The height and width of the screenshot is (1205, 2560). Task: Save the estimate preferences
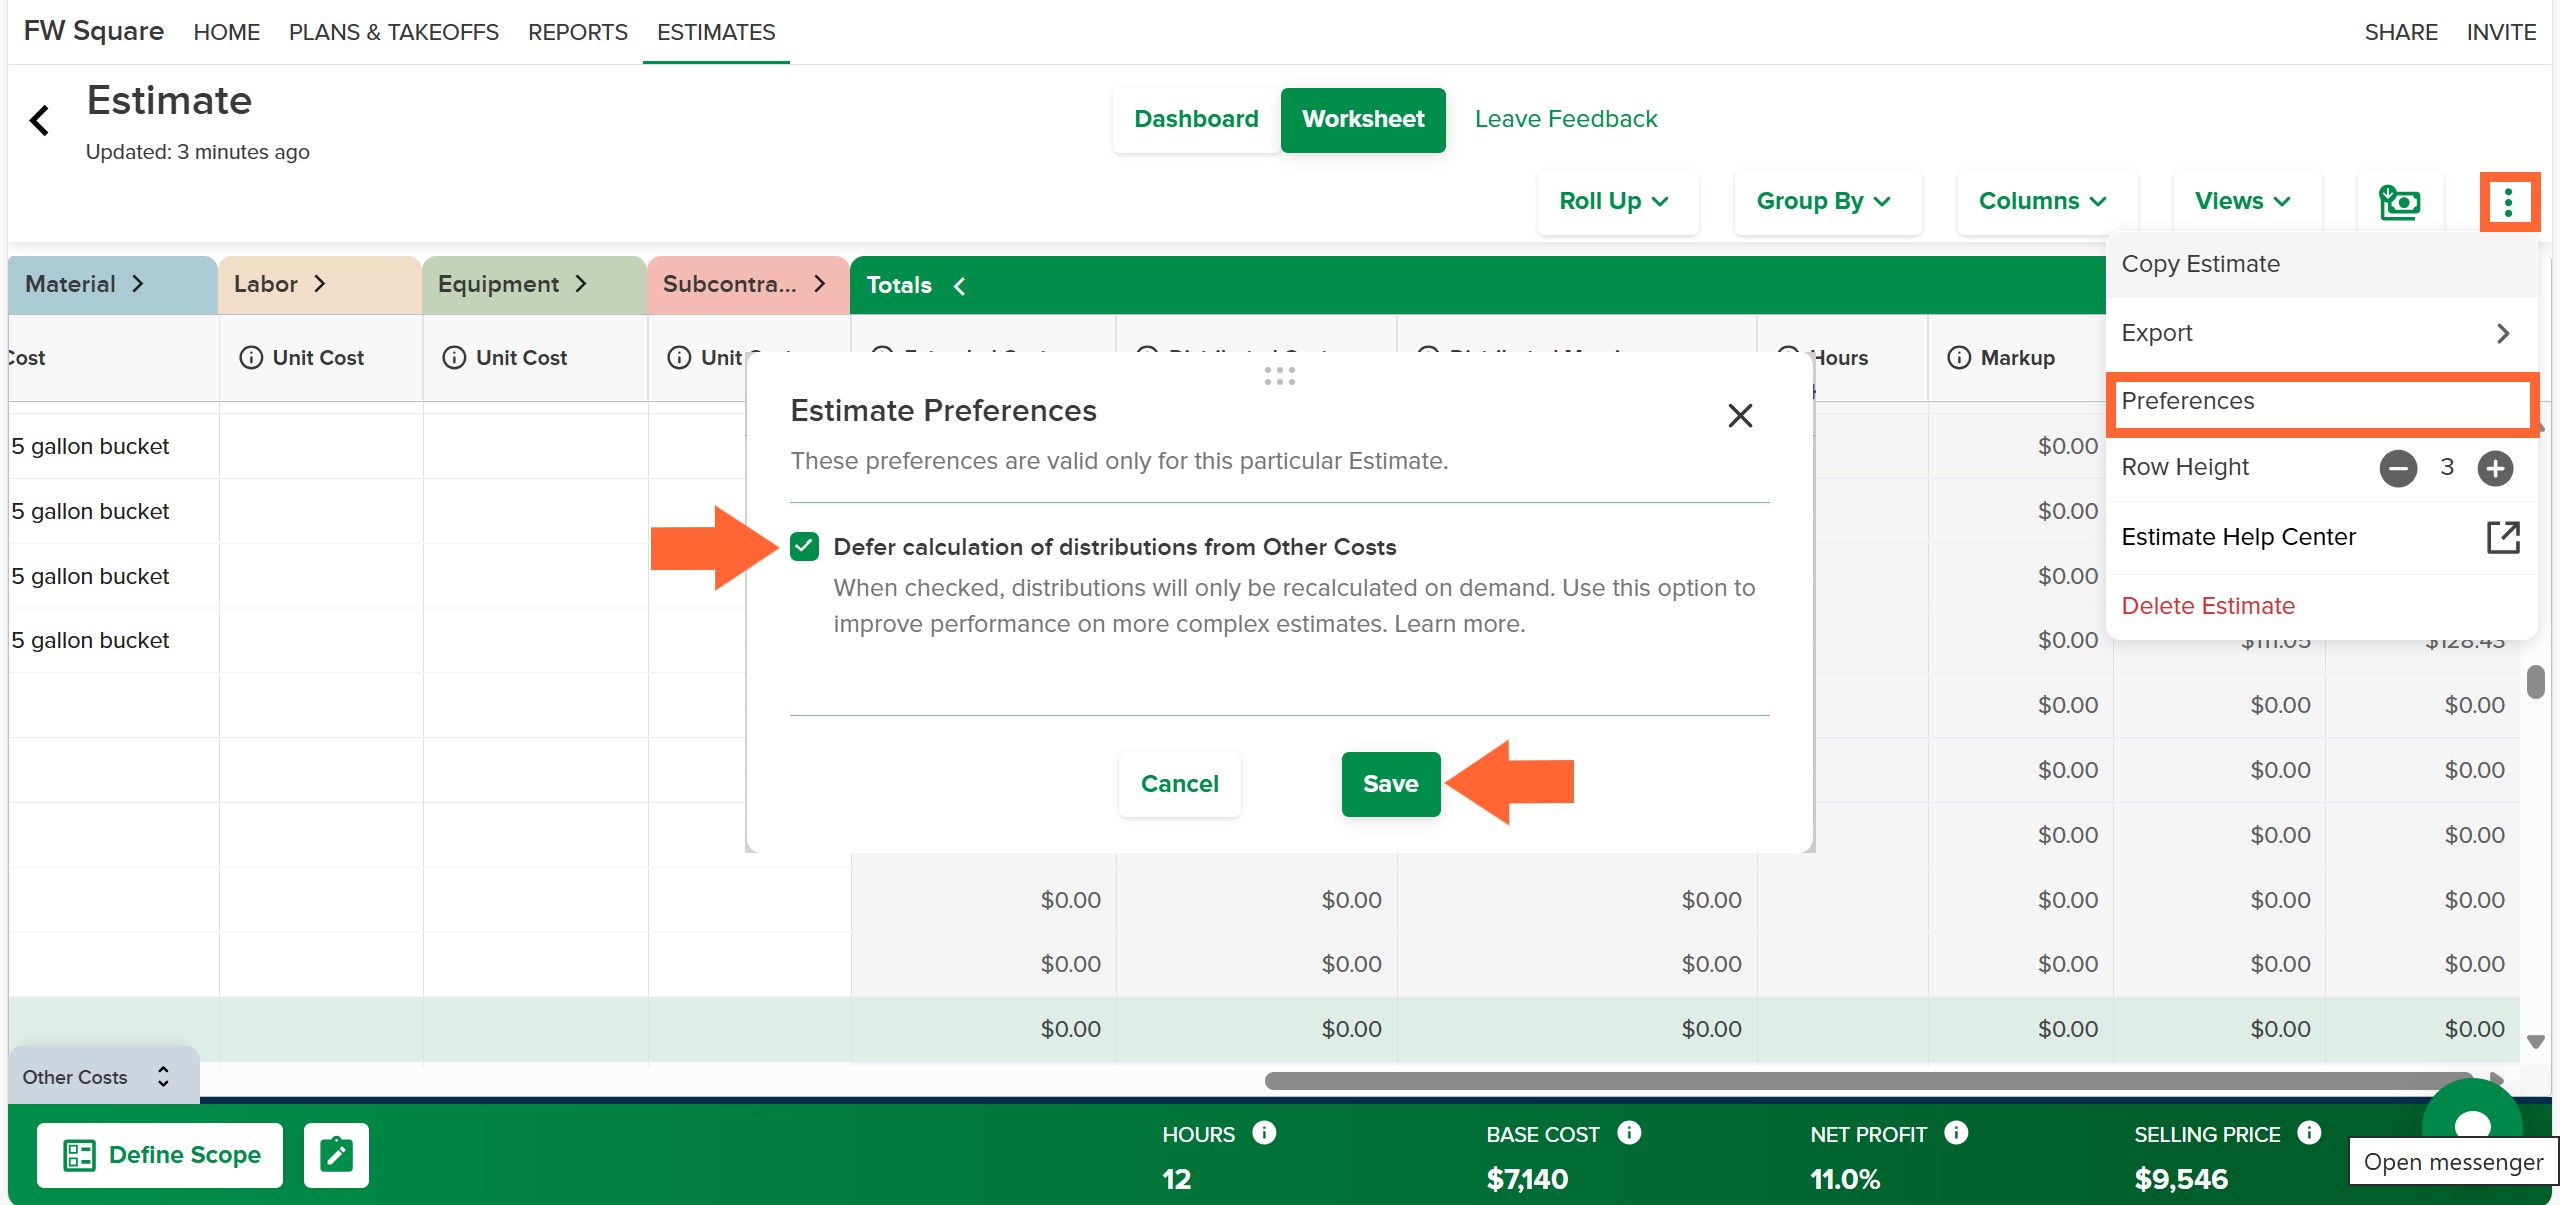point(1390,785)
